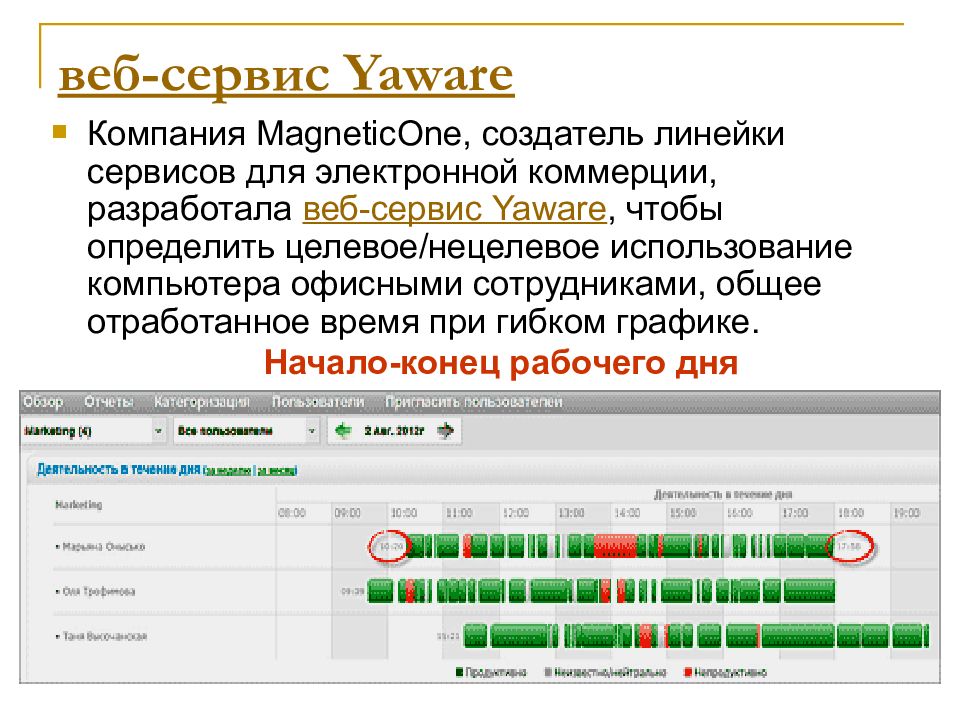Image resolution: width=960 pixels, height=720 pixels.
Task: Click the 16:00 hour column header
Action: pyautogui.click(x=740, y=513)
